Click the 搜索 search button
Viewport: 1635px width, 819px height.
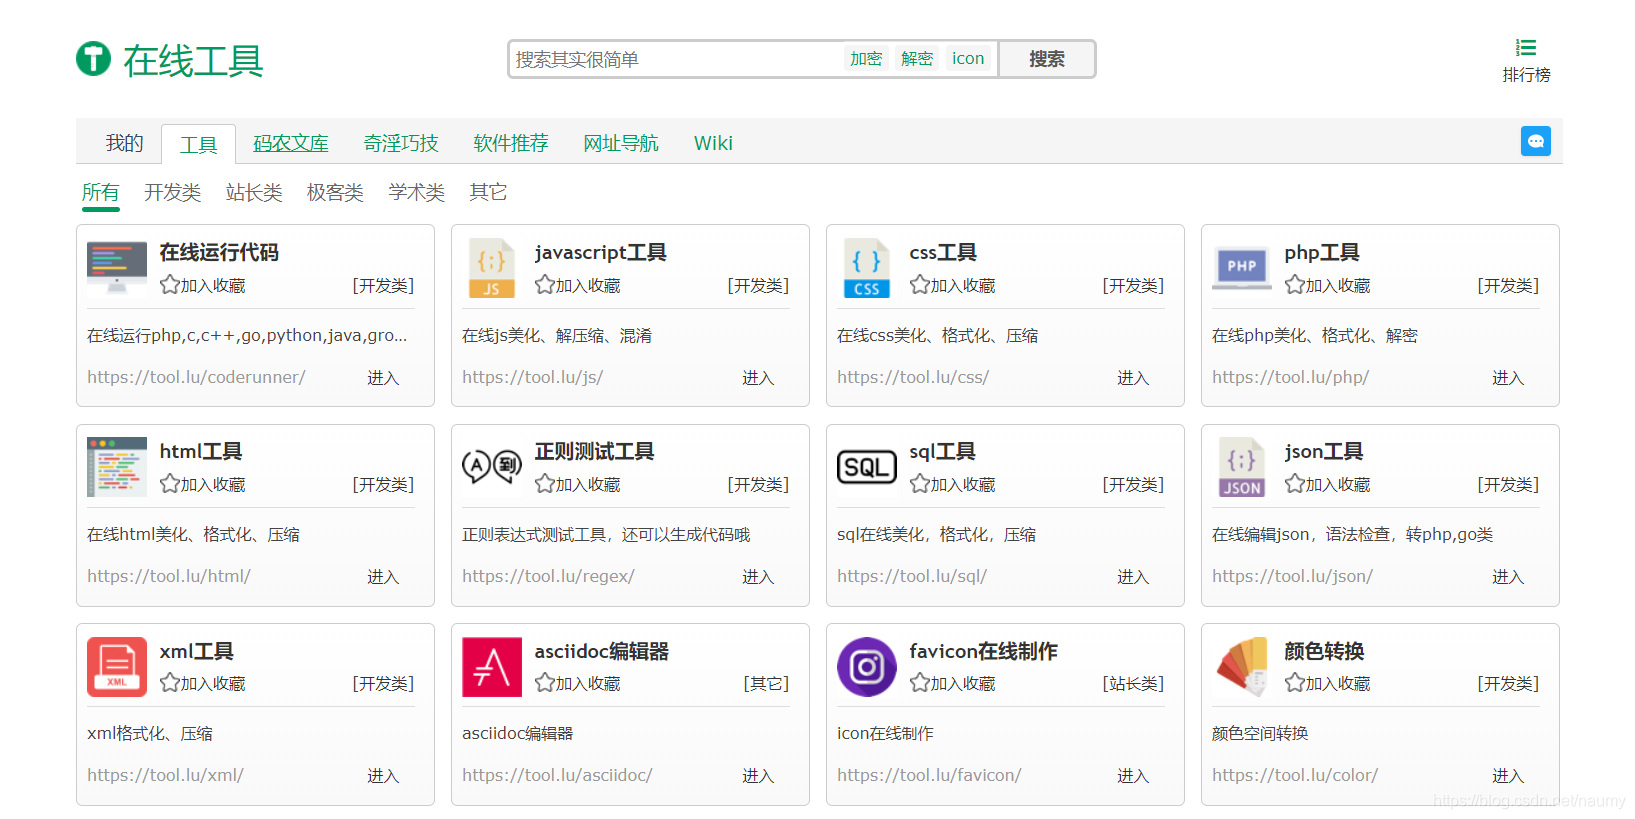[x=1047, y=59]
